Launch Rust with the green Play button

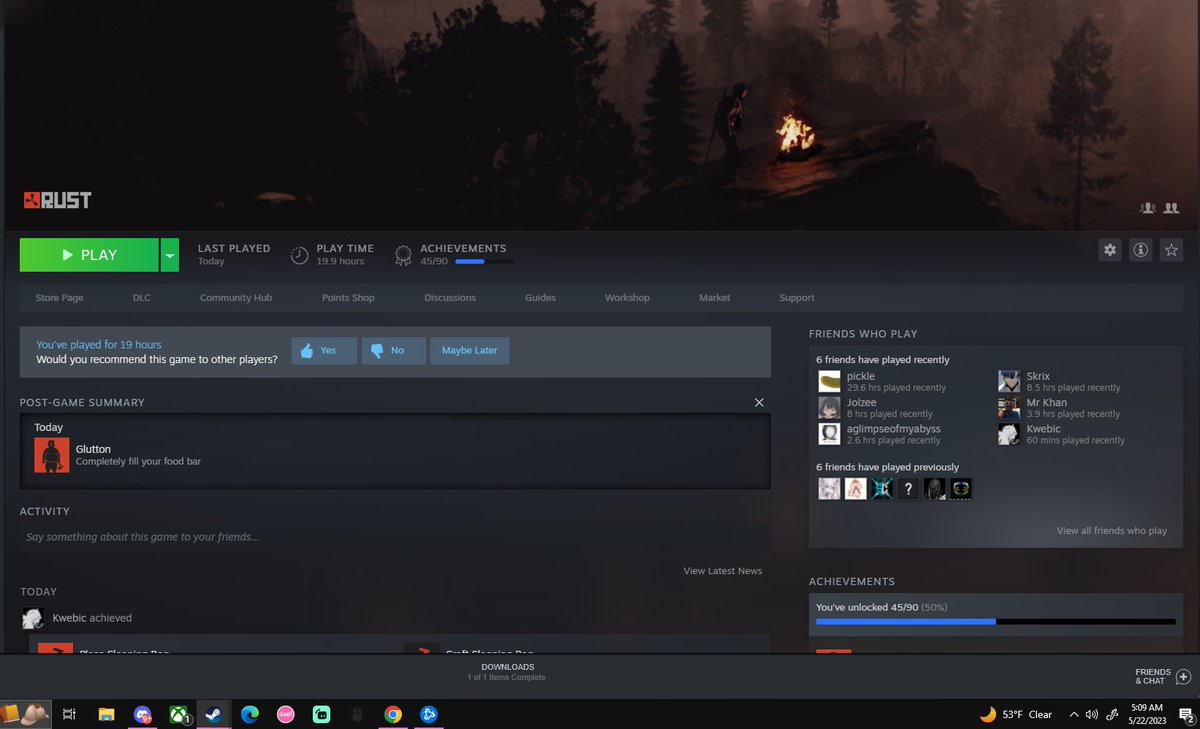click(x=89, y=255)
